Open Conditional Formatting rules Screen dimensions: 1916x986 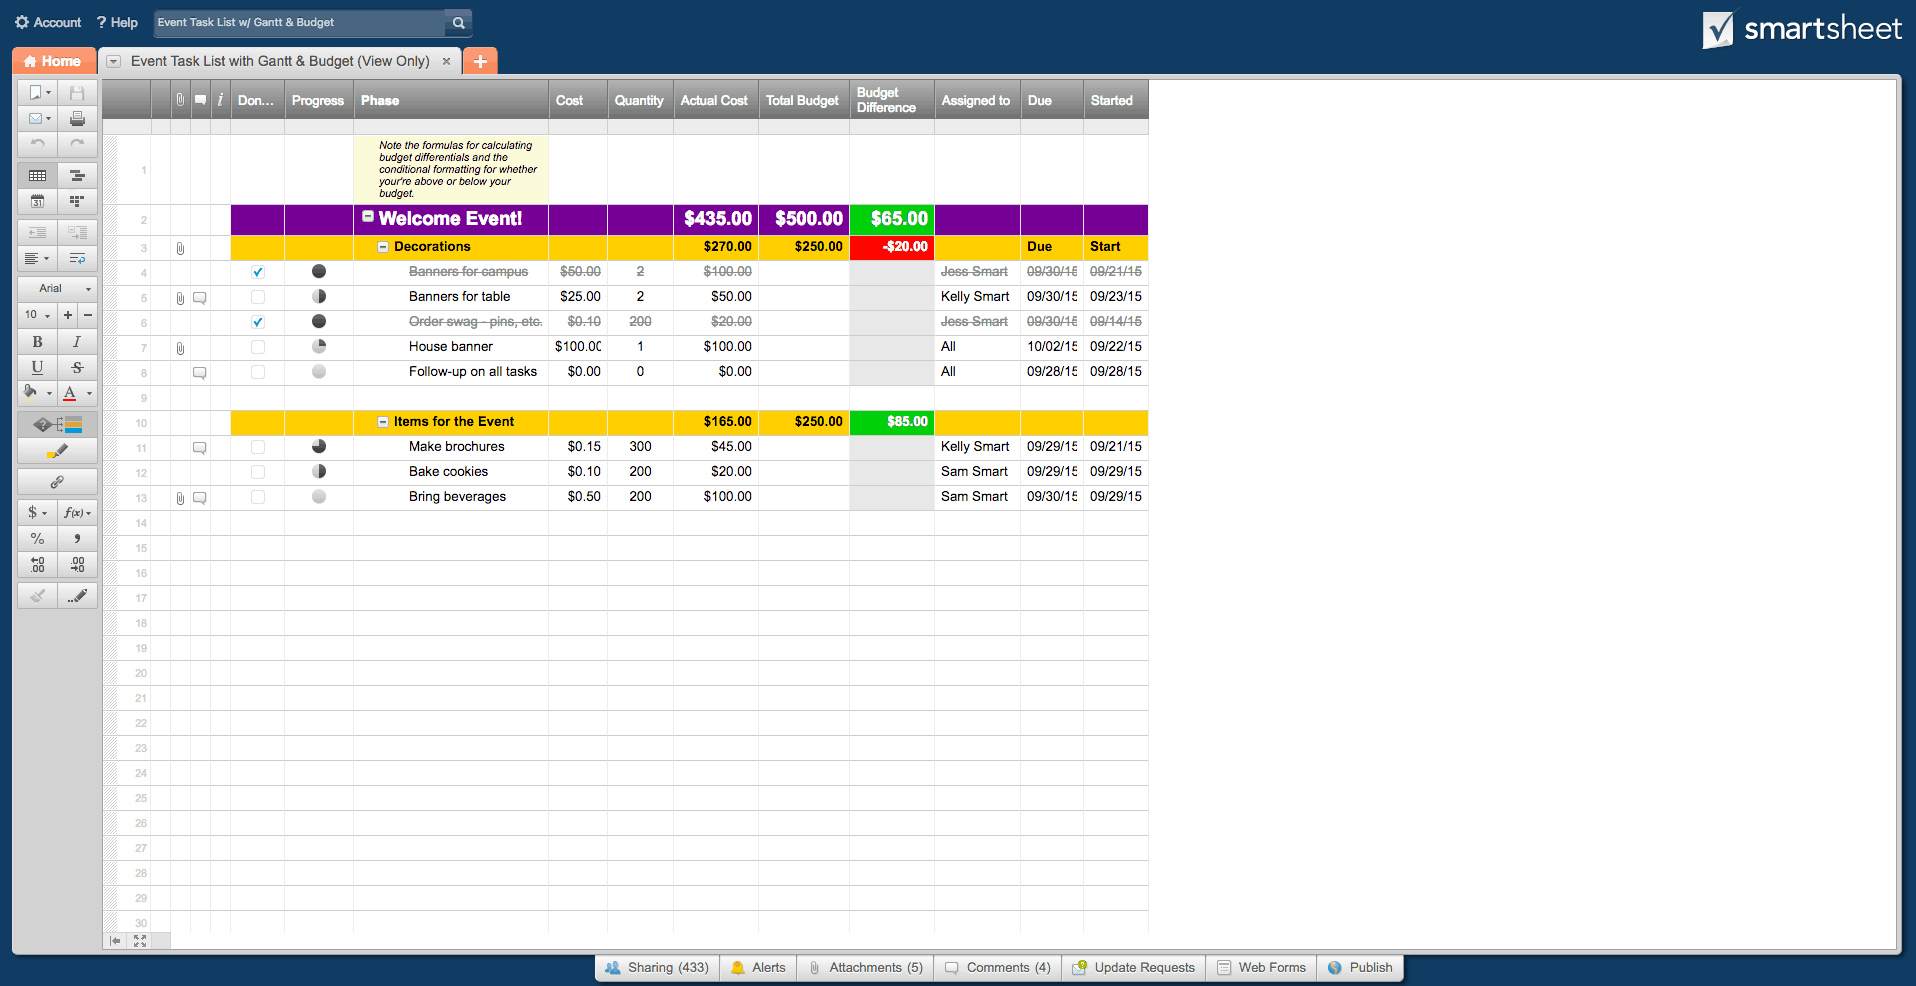pyautogui.click(x=57, y=424)
